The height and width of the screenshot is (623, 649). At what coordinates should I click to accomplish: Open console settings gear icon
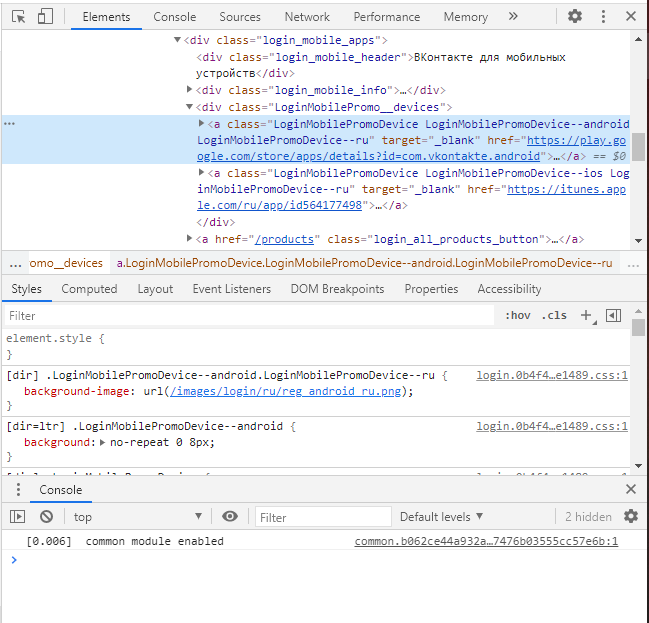(x=631, y=516)
